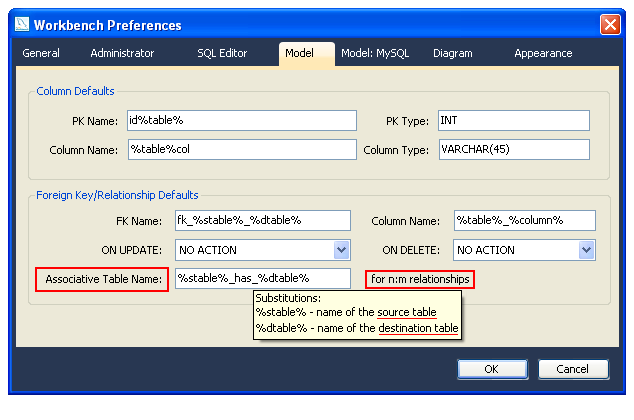The height and width of the screenshot is (420, 634).
Task: Switch to the Appearance tab
Action: [543, 53]
